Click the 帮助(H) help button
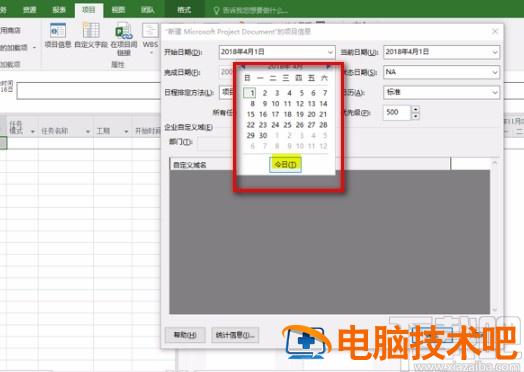The image size is (524, 372). [x=185, y=335]
